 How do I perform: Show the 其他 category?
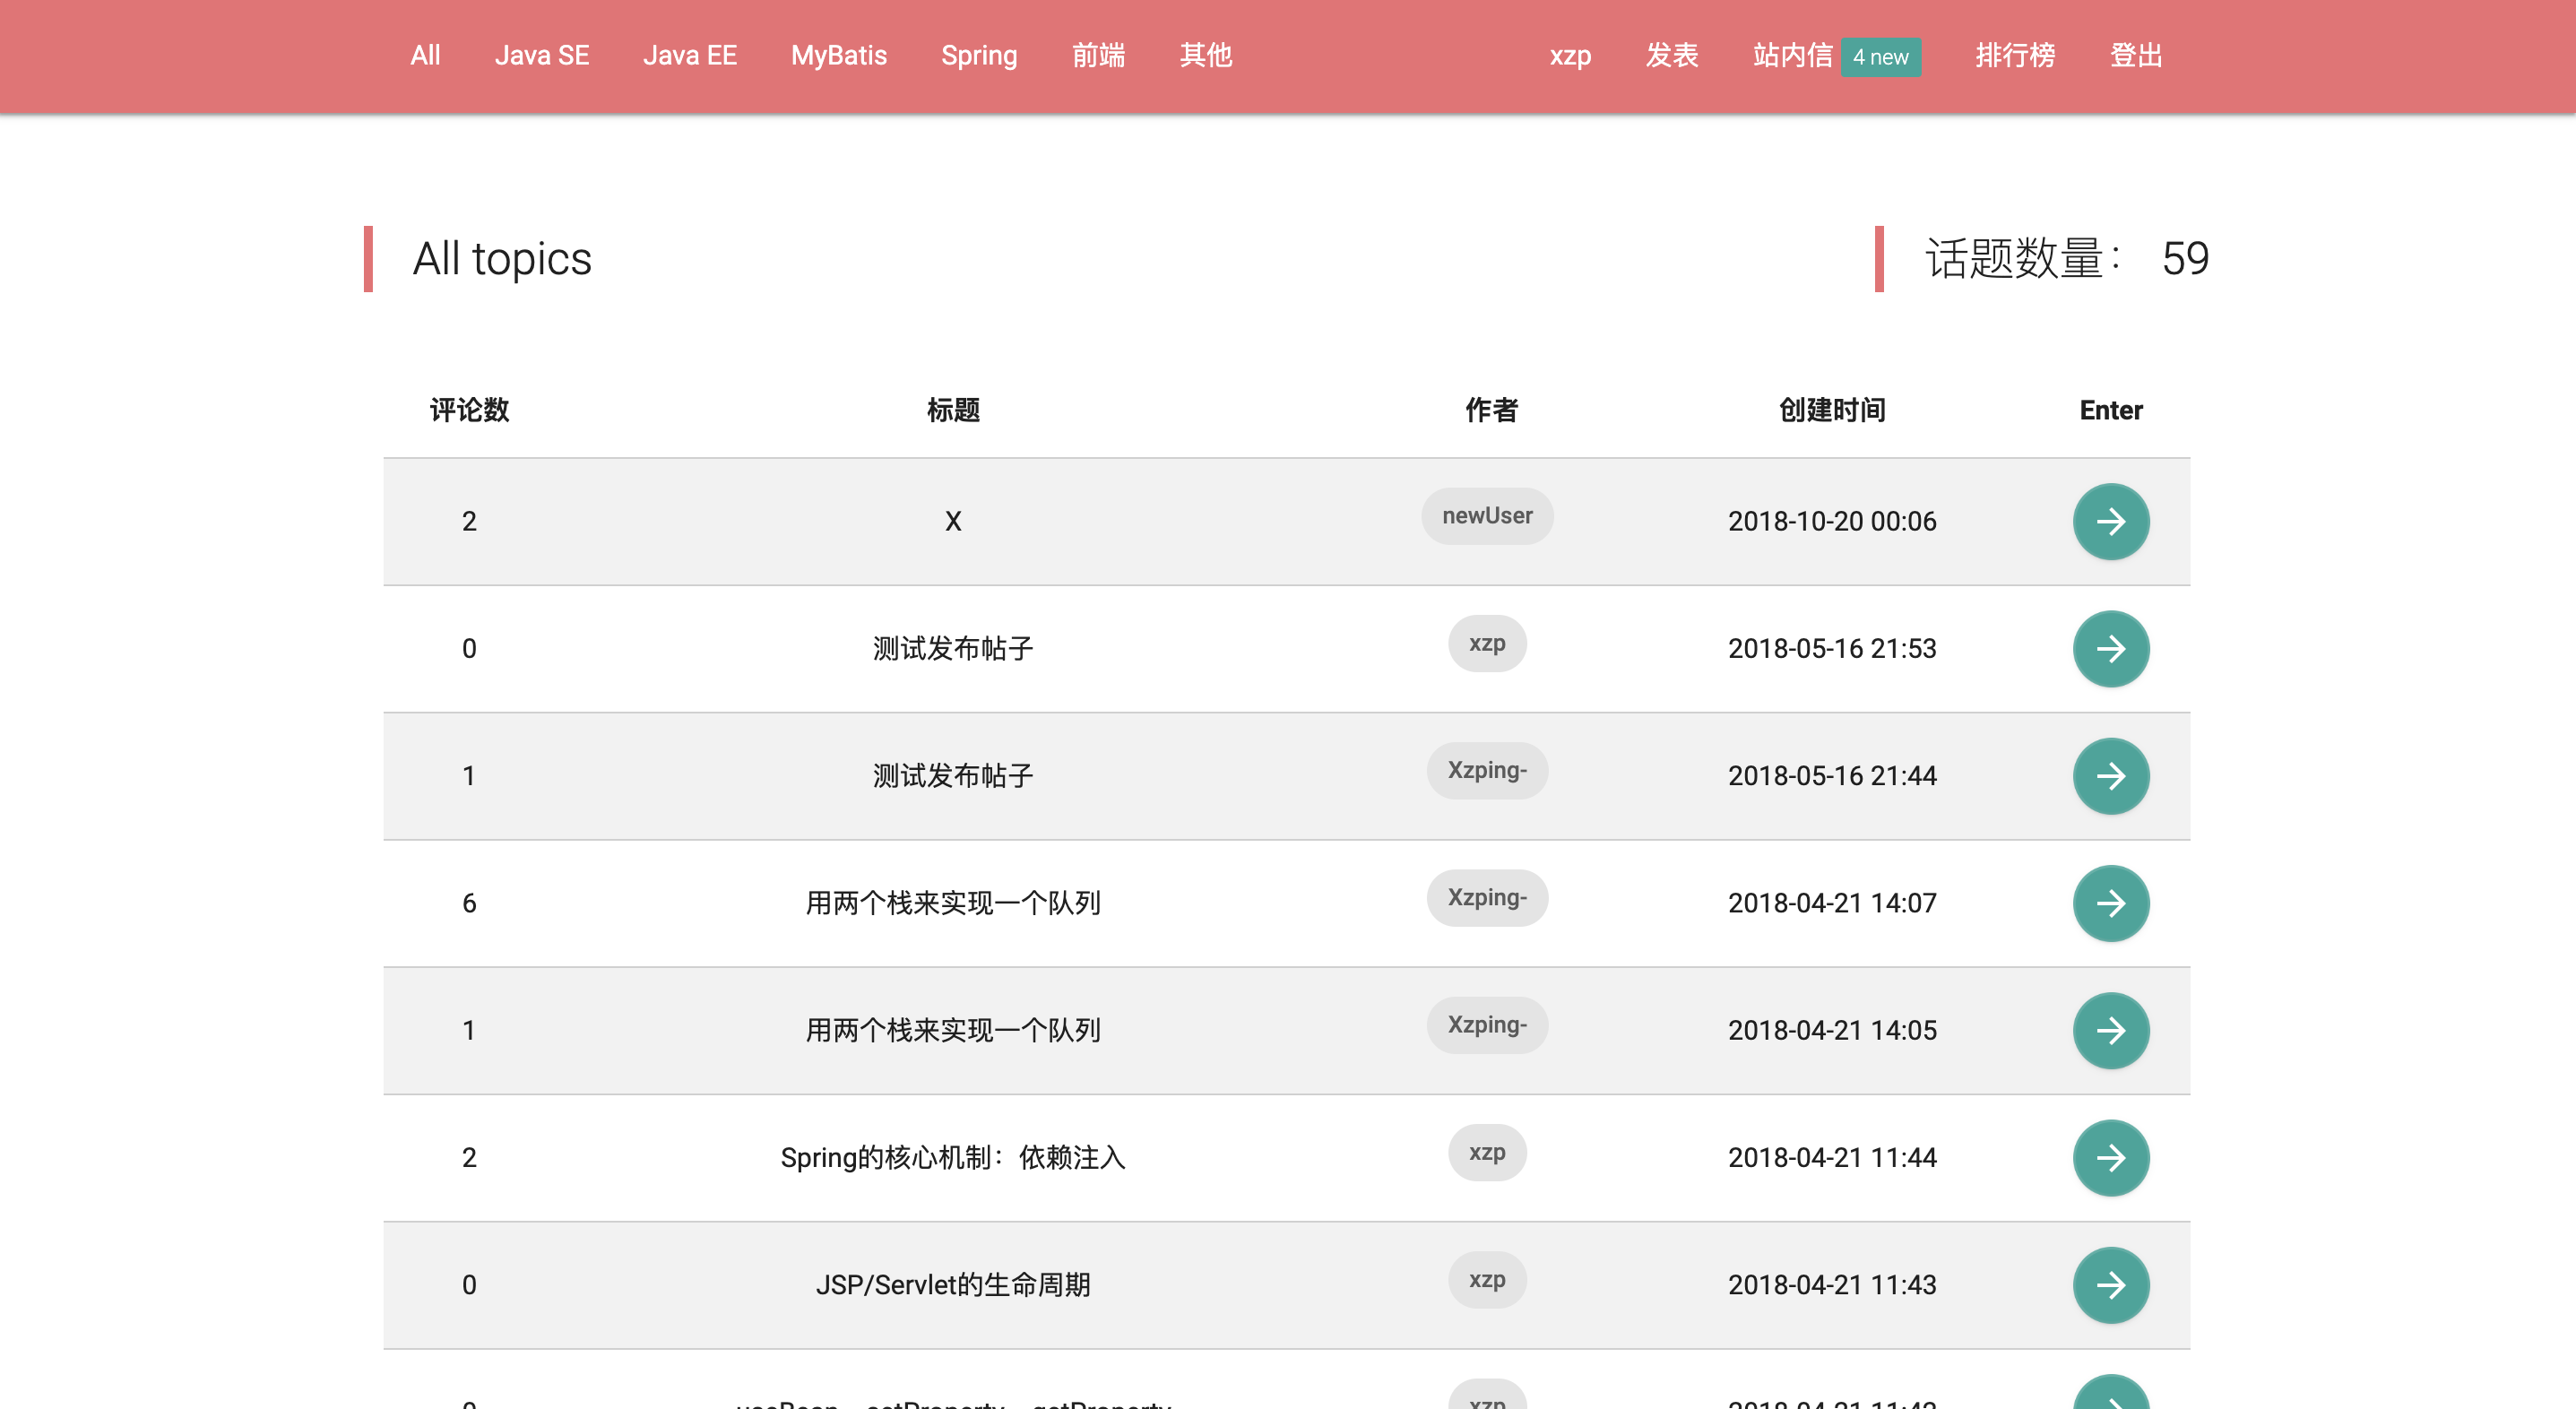pyautogui.click(x=1205, y=55)
